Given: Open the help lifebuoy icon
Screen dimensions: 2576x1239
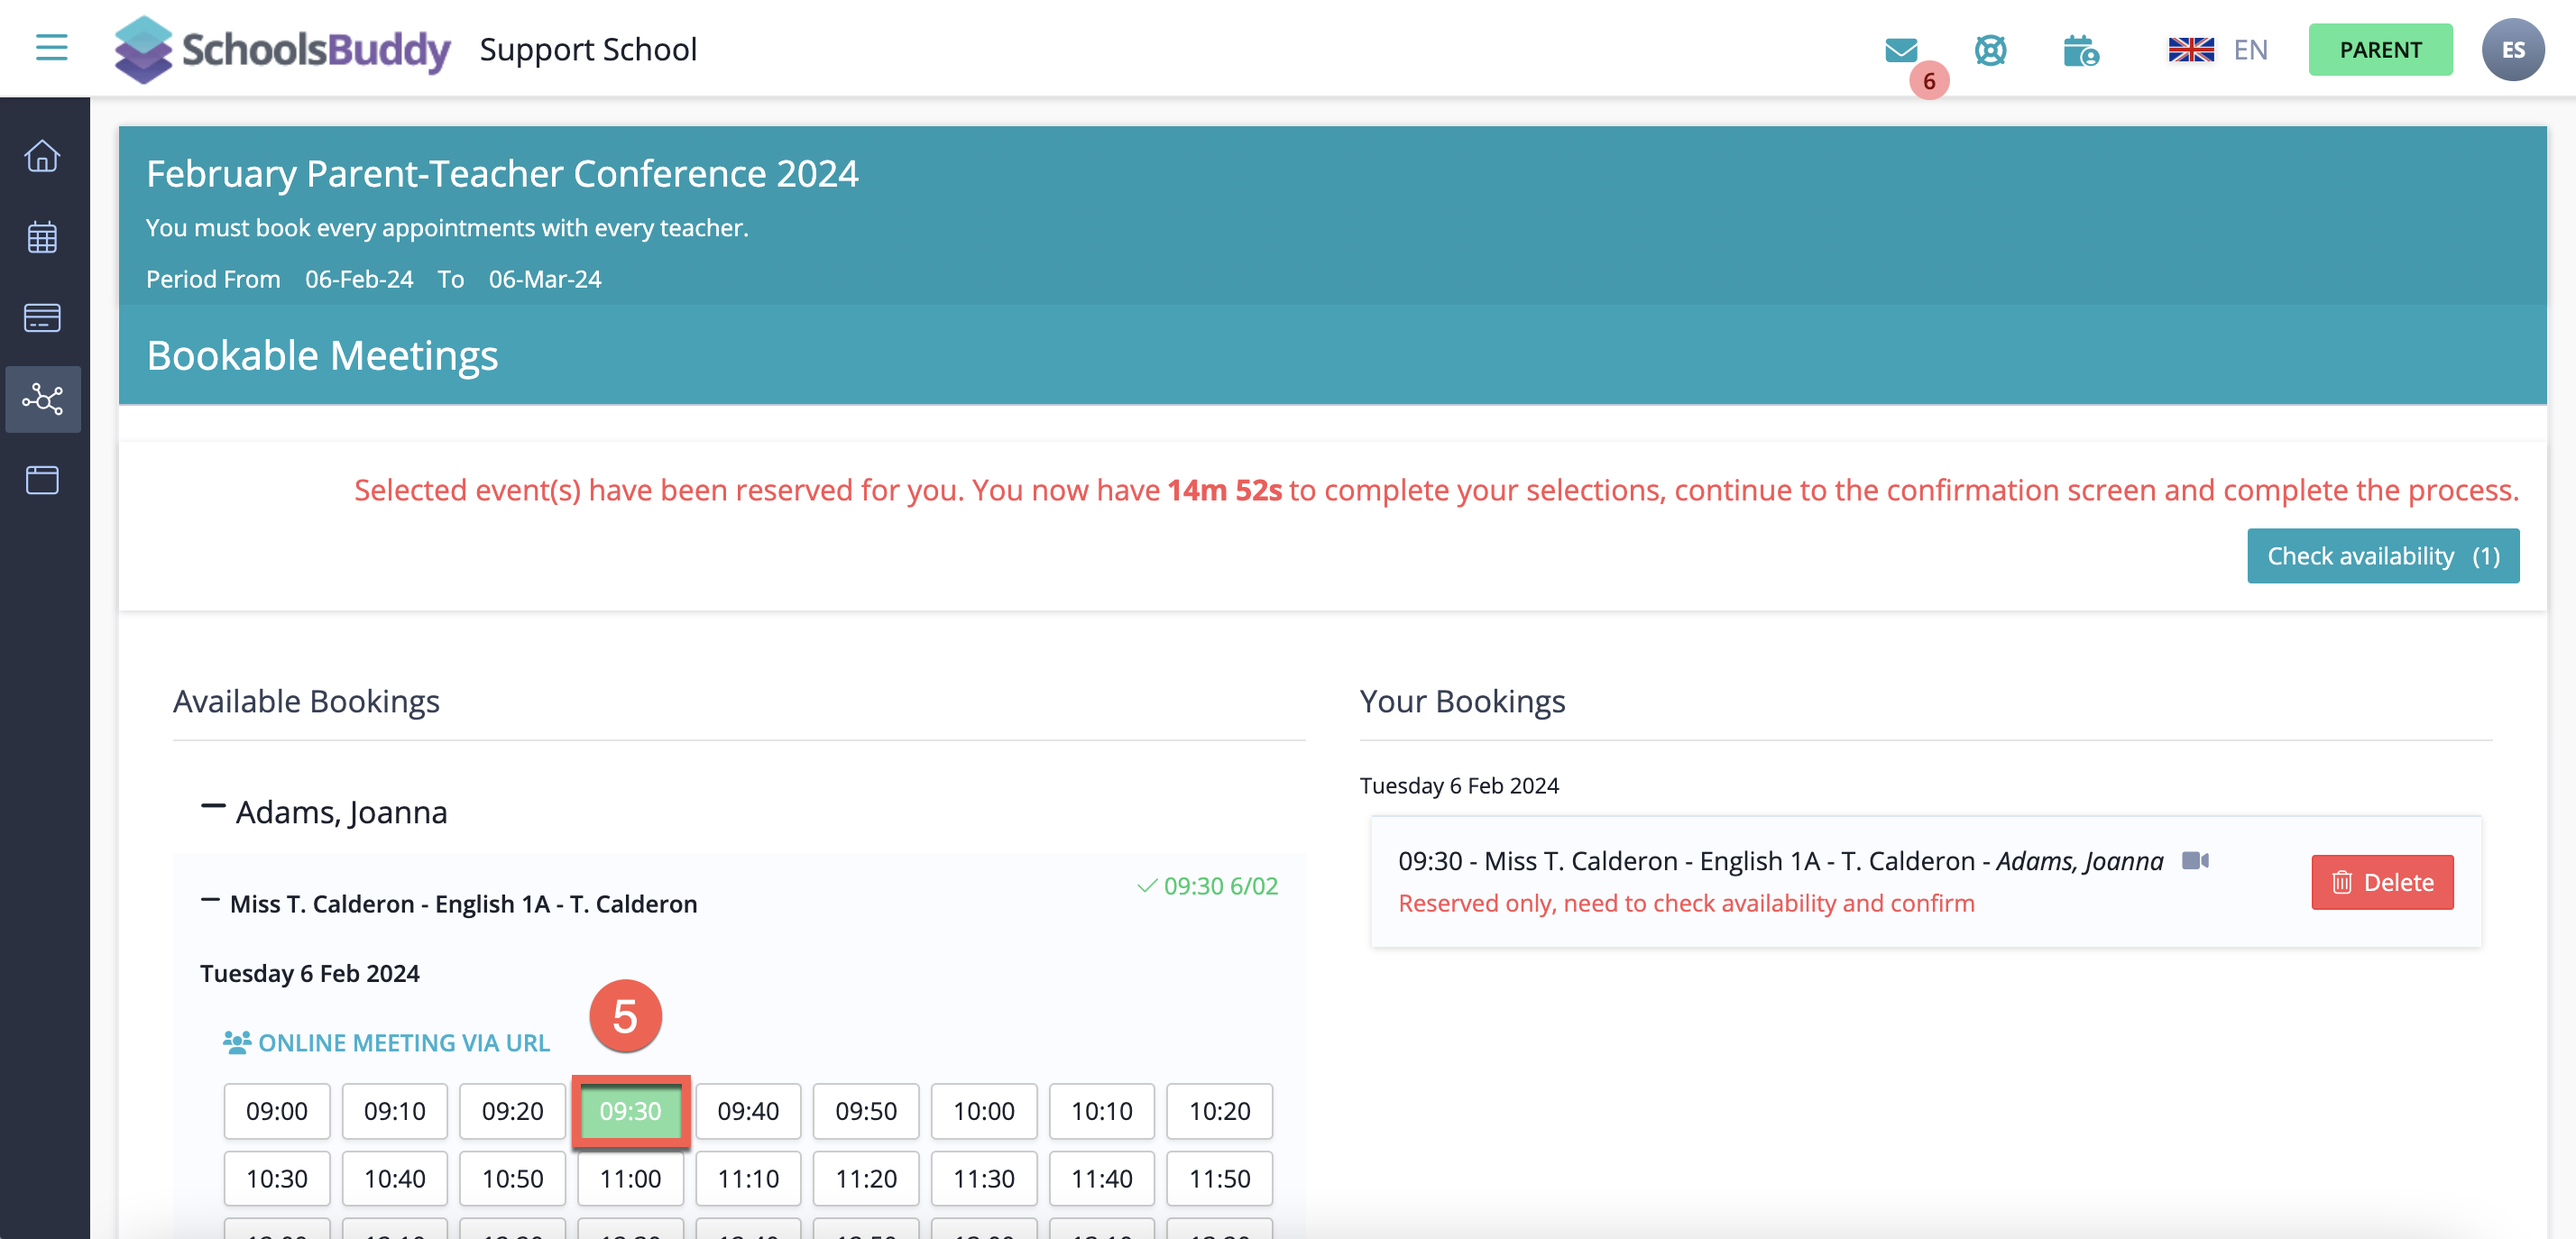Looking at the screenshot, I should click(x=1990, y=49).
